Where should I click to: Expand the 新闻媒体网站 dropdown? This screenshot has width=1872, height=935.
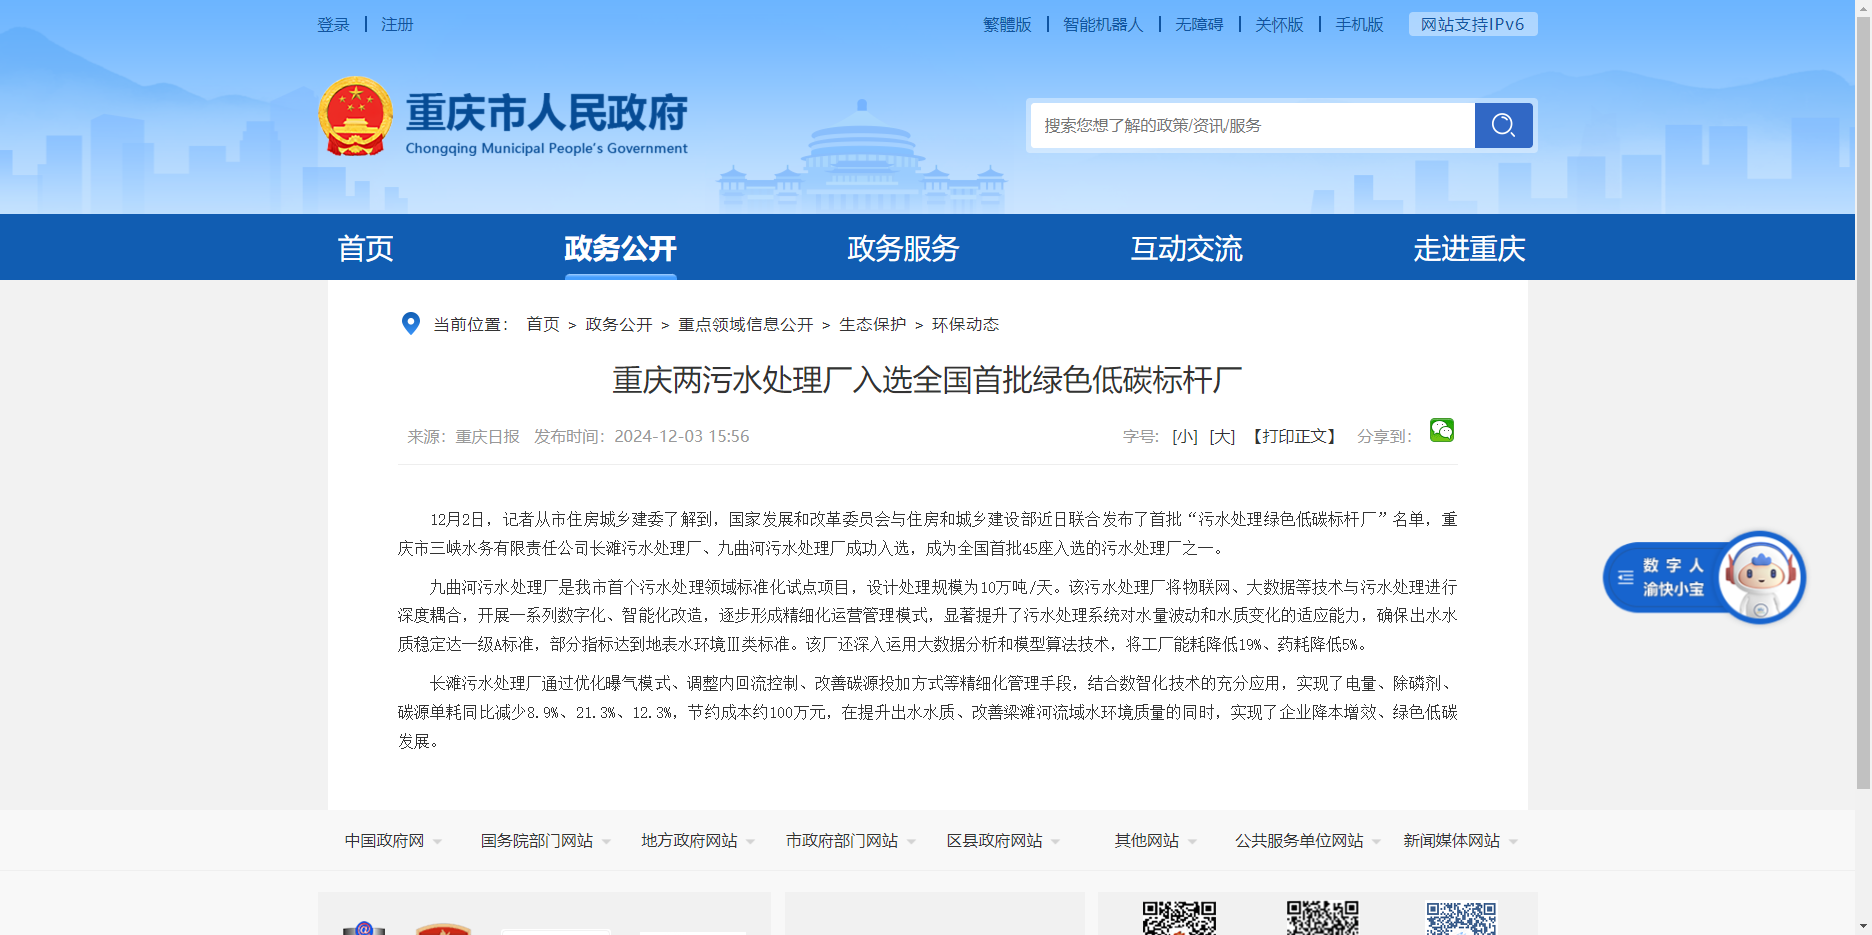[x=1460, y=841]
